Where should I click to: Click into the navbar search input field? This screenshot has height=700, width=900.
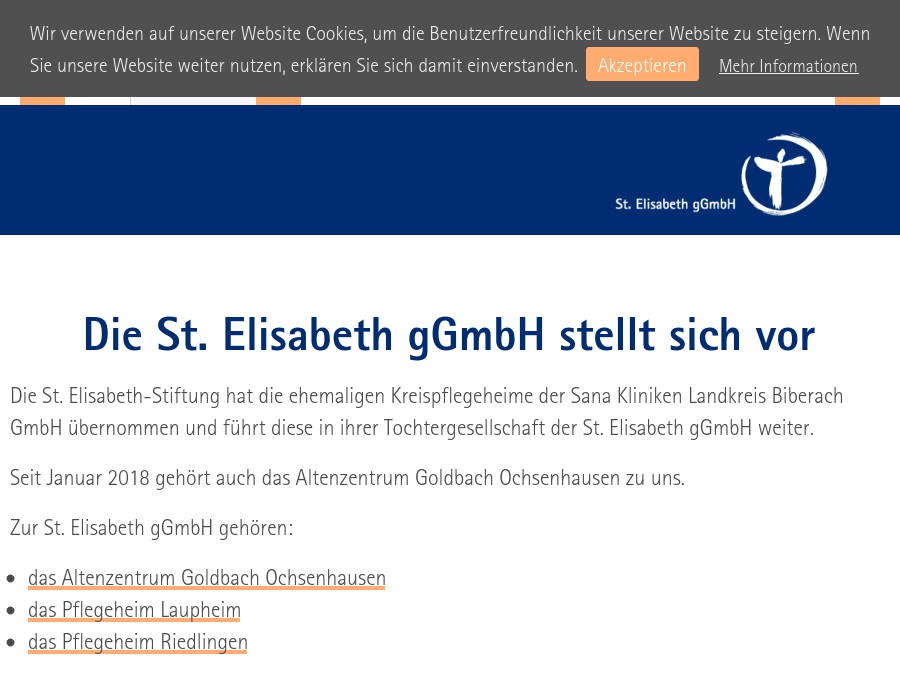pyautogui.click(x=192, y=96)
